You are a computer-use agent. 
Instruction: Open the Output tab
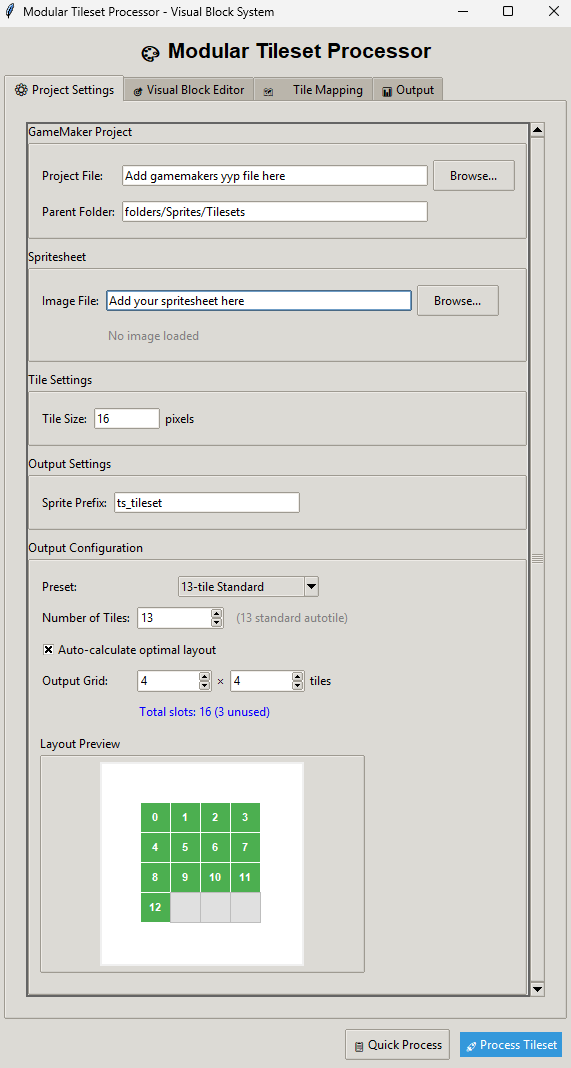[407, 90]
